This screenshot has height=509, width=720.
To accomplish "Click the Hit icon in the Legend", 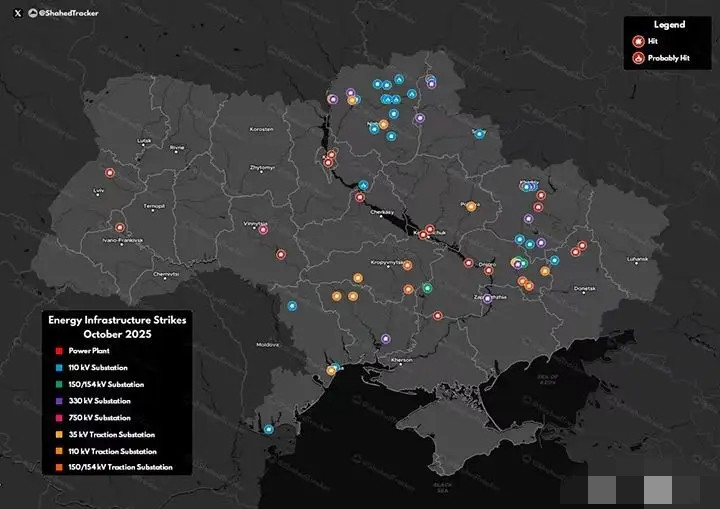I will coord(638,41).
